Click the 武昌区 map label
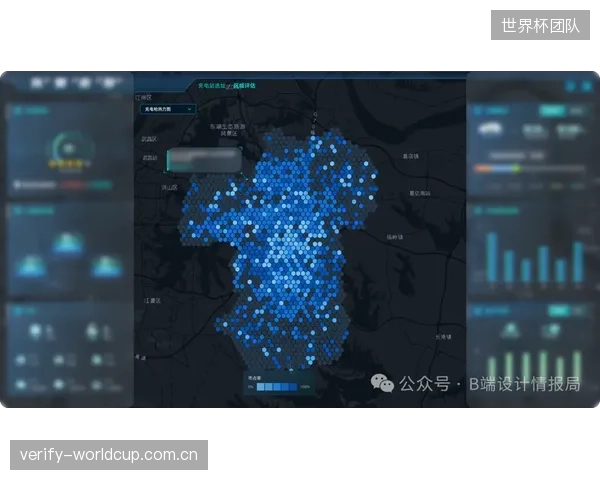600x480 pixels. 149,139
